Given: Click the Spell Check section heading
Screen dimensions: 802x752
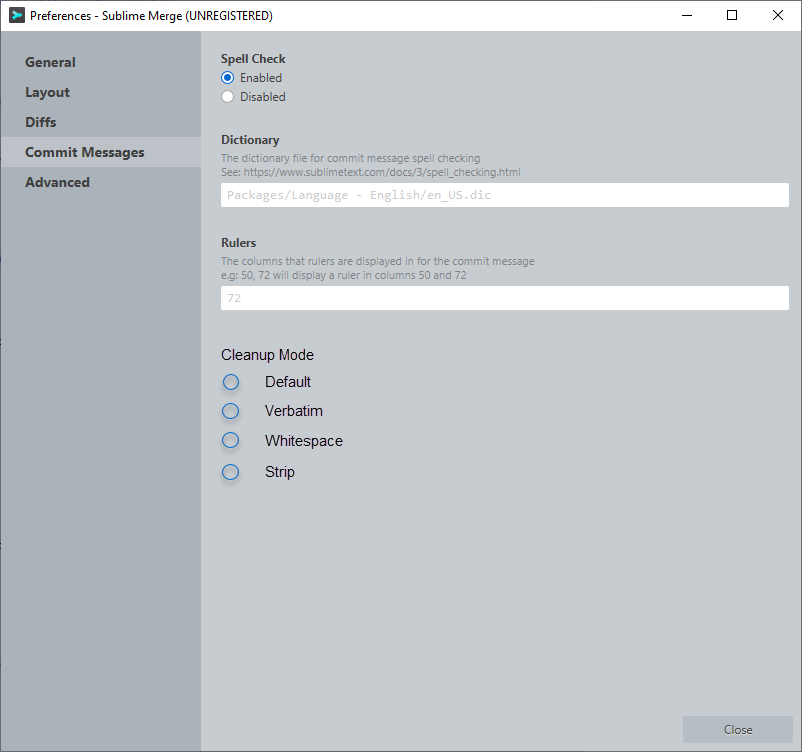Looking at the screenshot, I should [252, 58].
